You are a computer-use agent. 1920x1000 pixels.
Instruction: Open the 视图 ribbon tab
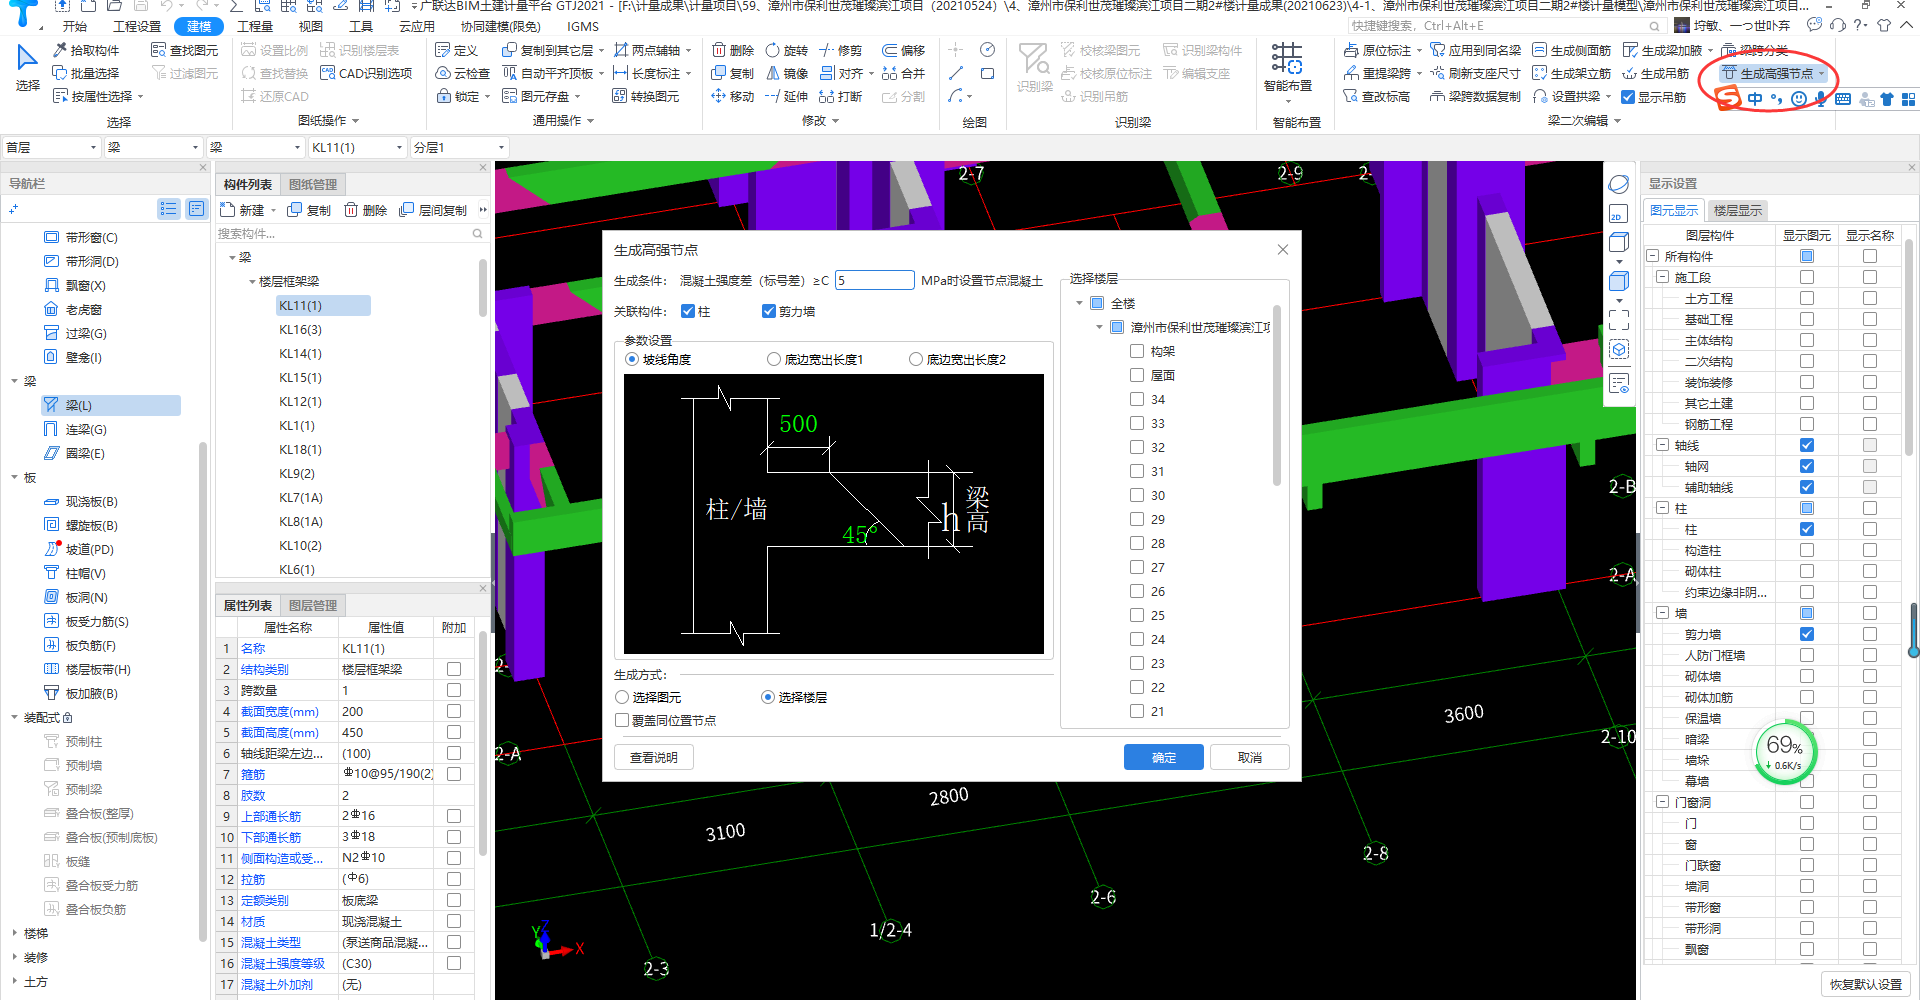coord(311,26)
